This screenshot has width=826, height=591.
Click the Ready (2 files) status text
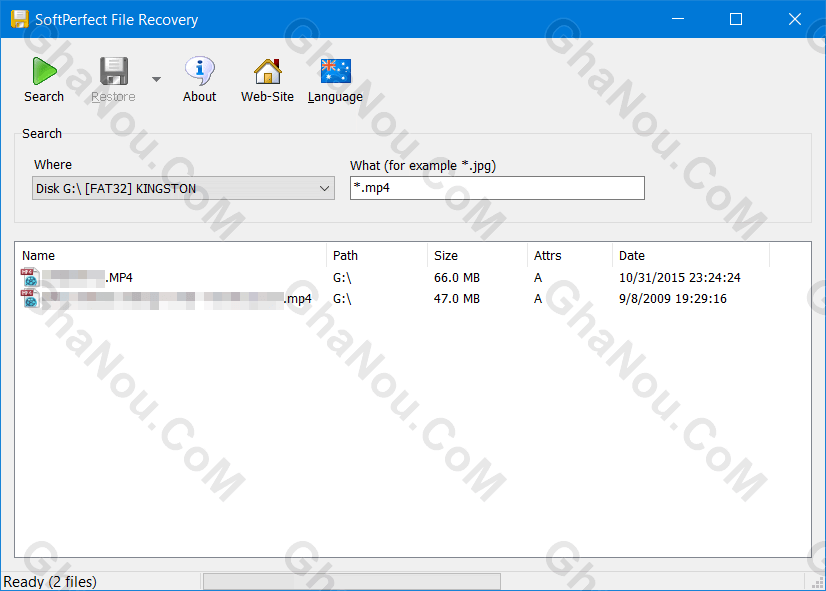[x=50, y=582]
